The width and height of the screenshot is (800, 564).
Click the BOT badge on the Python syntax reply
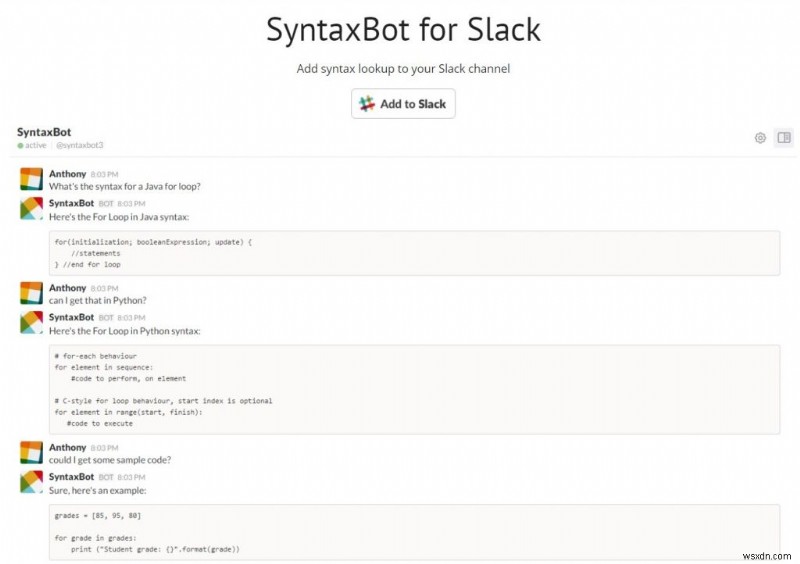point(106,317)
